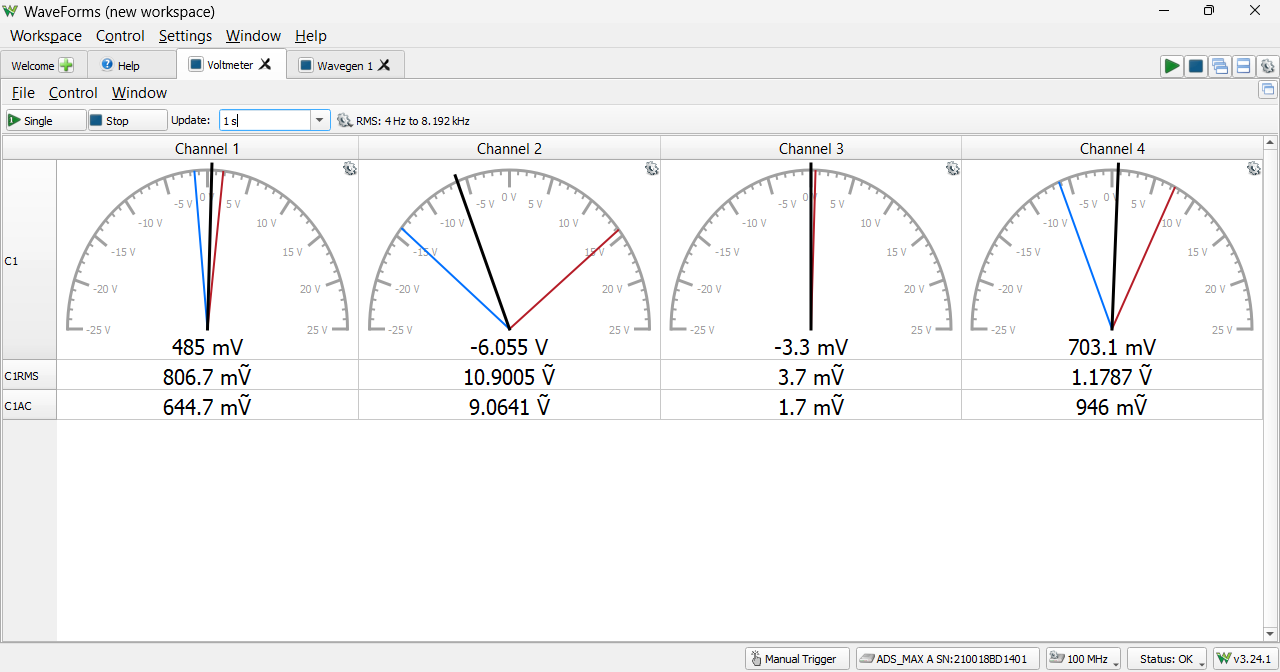Switch to the Wavegen 1 tab

(x=345, y=66)
